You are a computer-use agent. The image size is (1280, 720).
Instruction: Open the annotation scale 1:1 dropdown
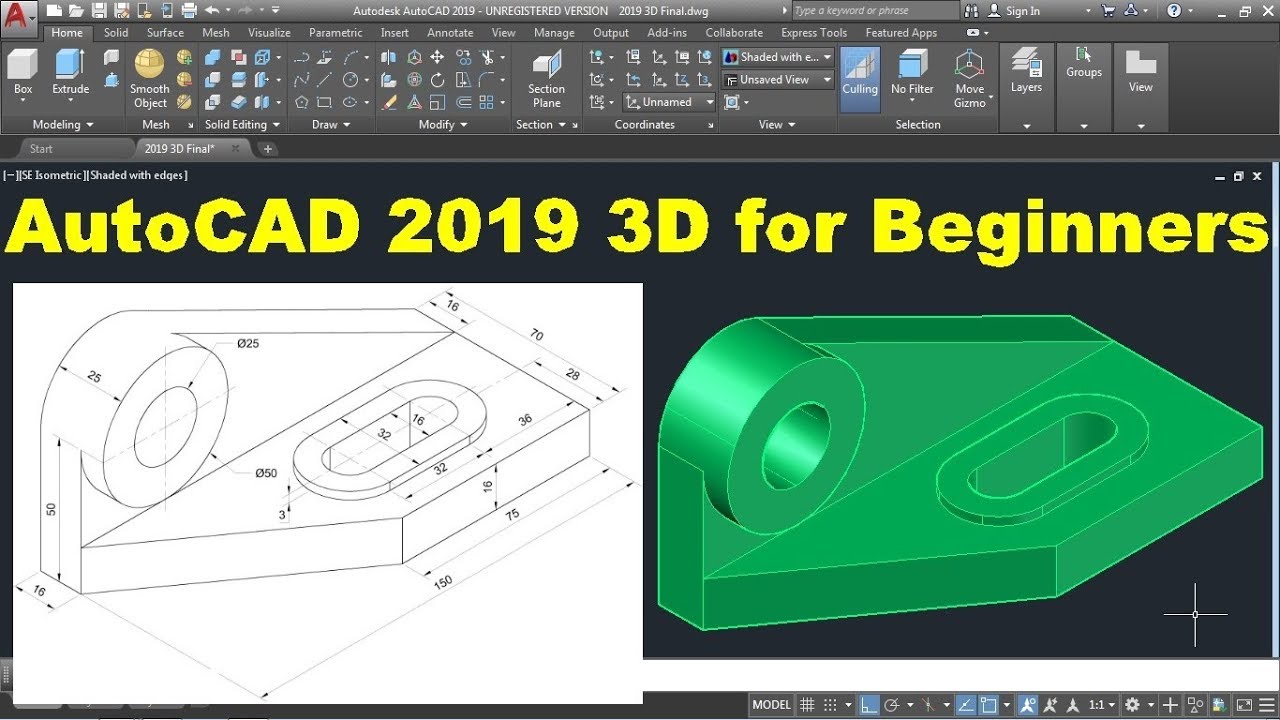1102,705
